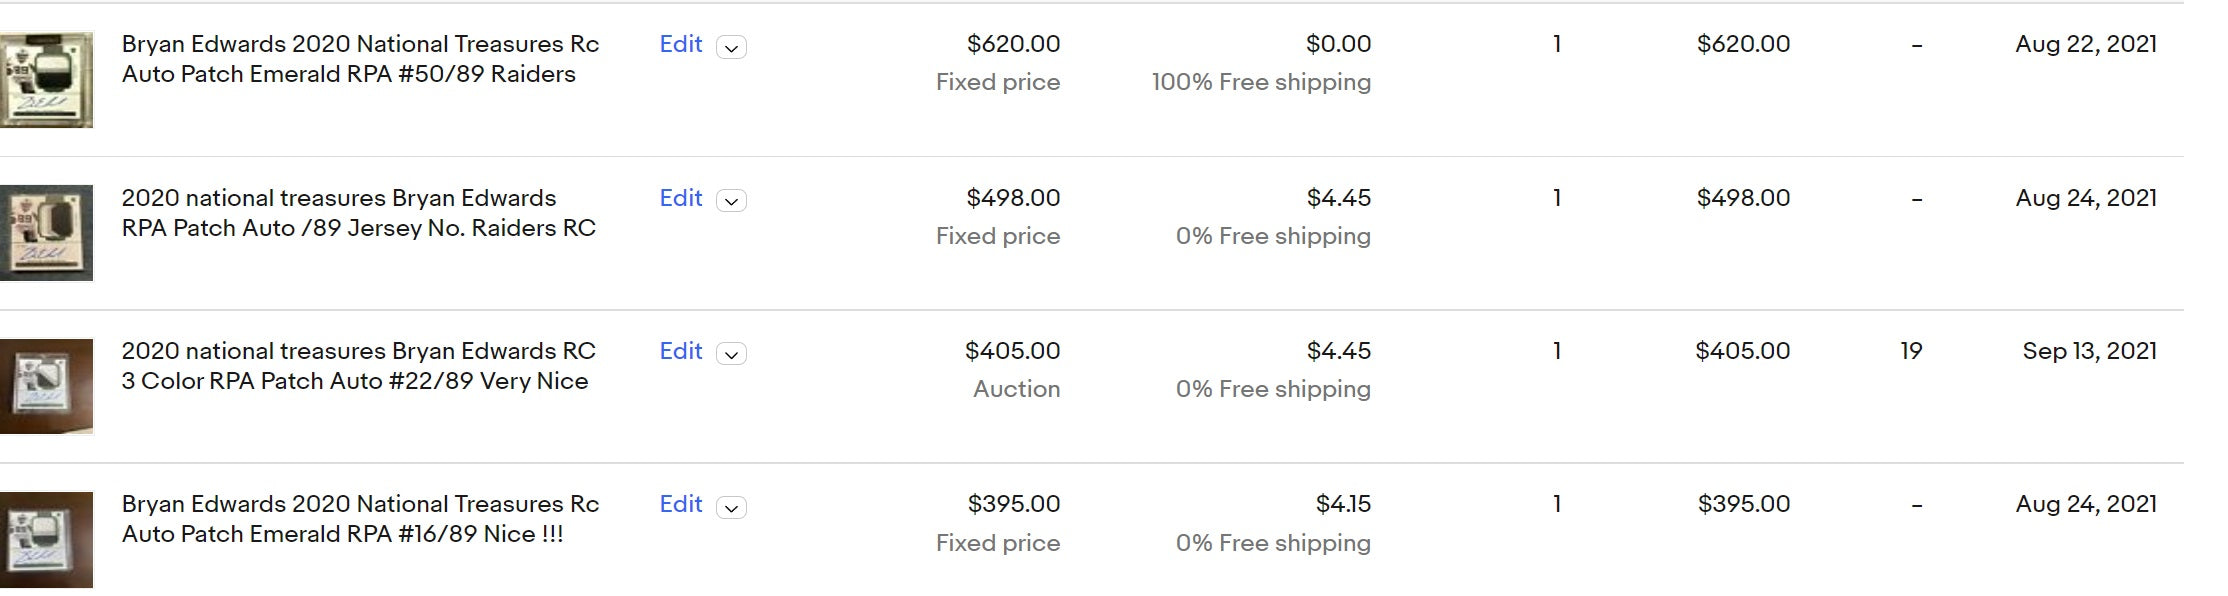Image resolution: width=2228 pixels, height=596 pixels.
Task: Open listing title RPA Patch Auto /89 Jersey No.
Action: click(x=358, y=213)
